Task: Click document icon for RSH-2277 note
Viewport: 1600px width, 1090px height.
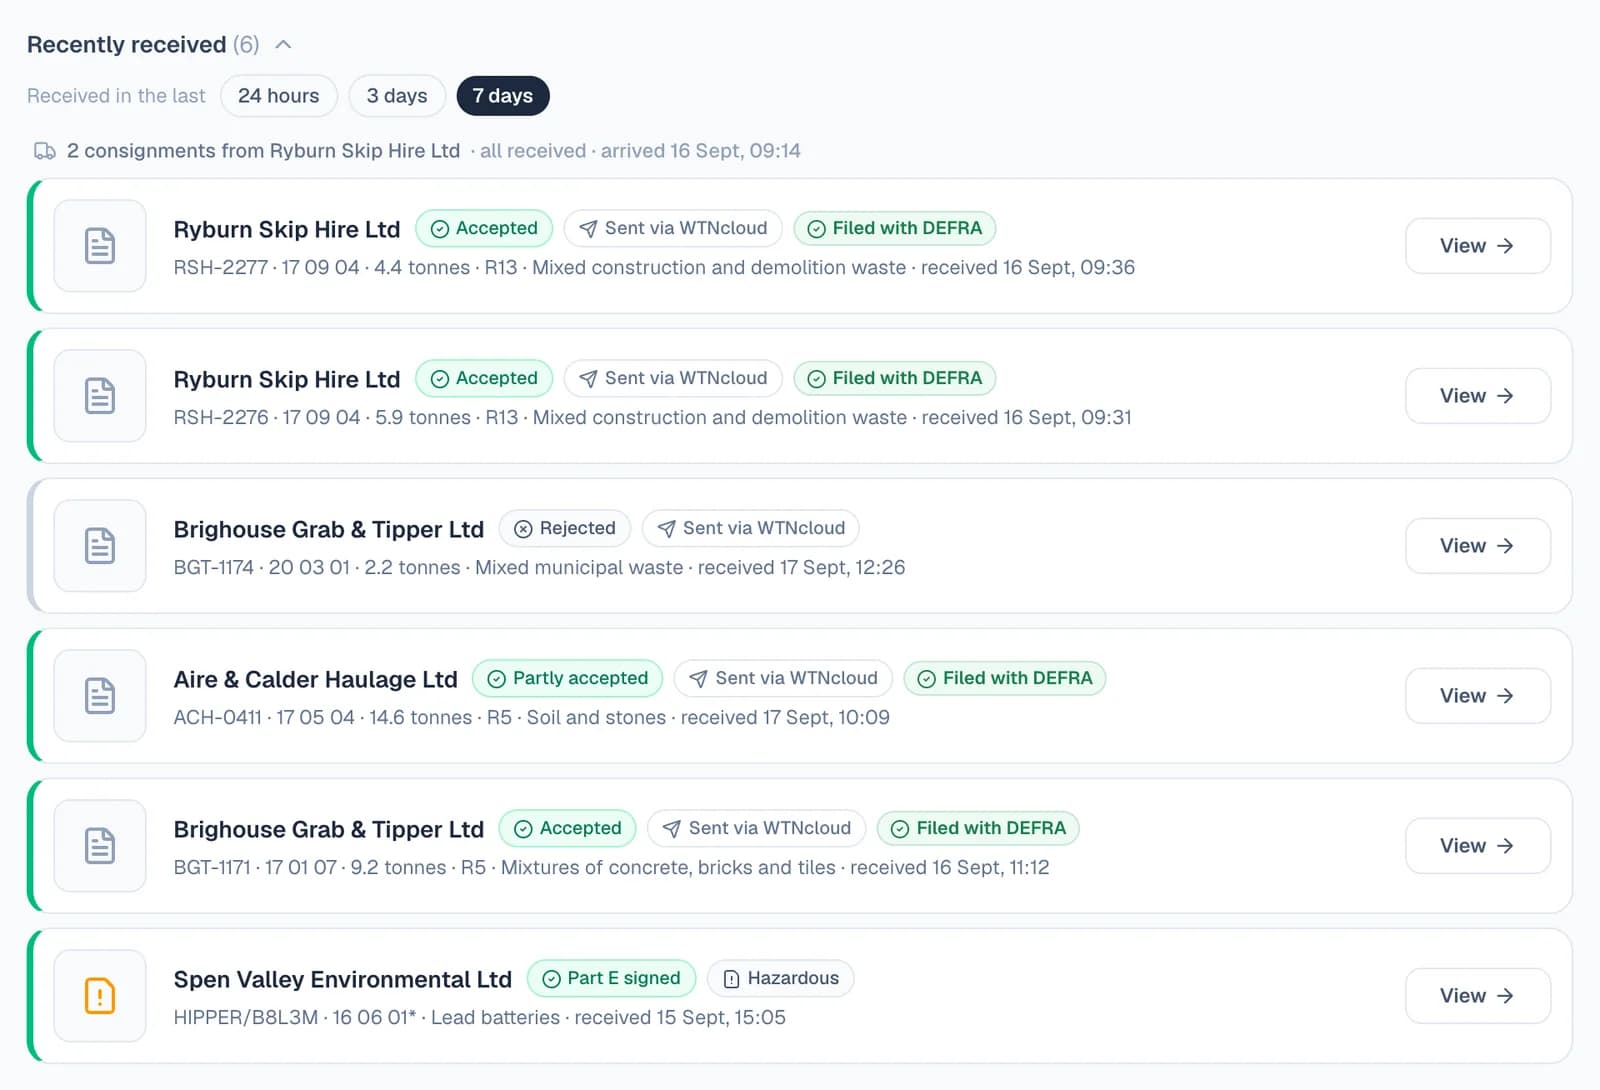Action: tap(100, 246)
